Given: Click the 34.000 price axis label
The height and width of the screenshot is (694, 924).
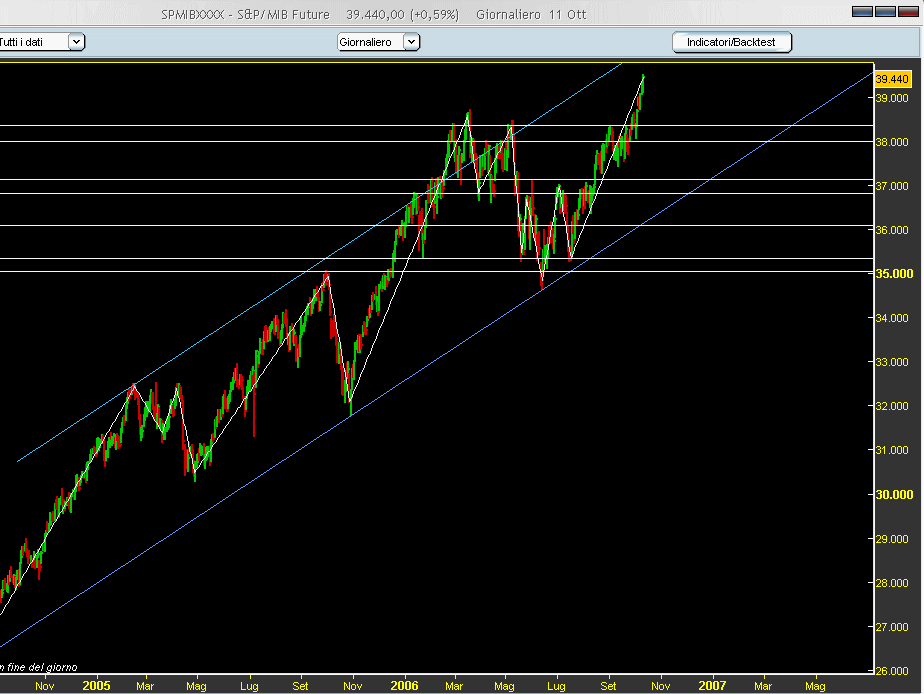Looking at the screenshot, I should coord(892,318).
